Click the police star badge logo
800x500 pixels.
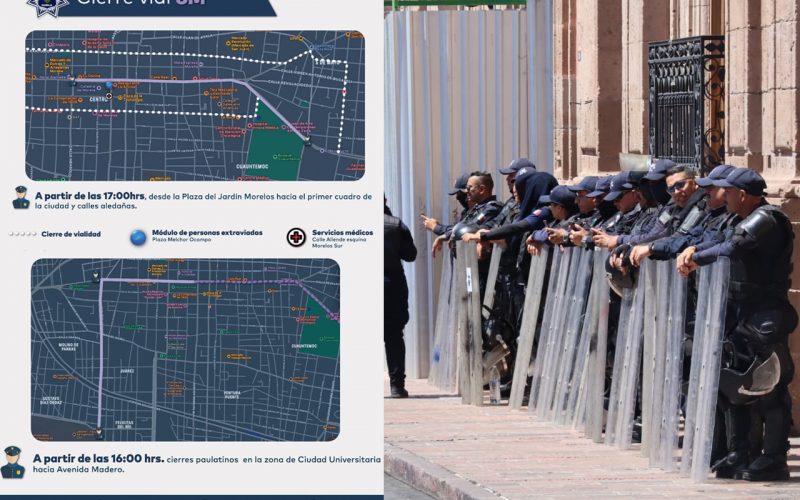point(47,7)
